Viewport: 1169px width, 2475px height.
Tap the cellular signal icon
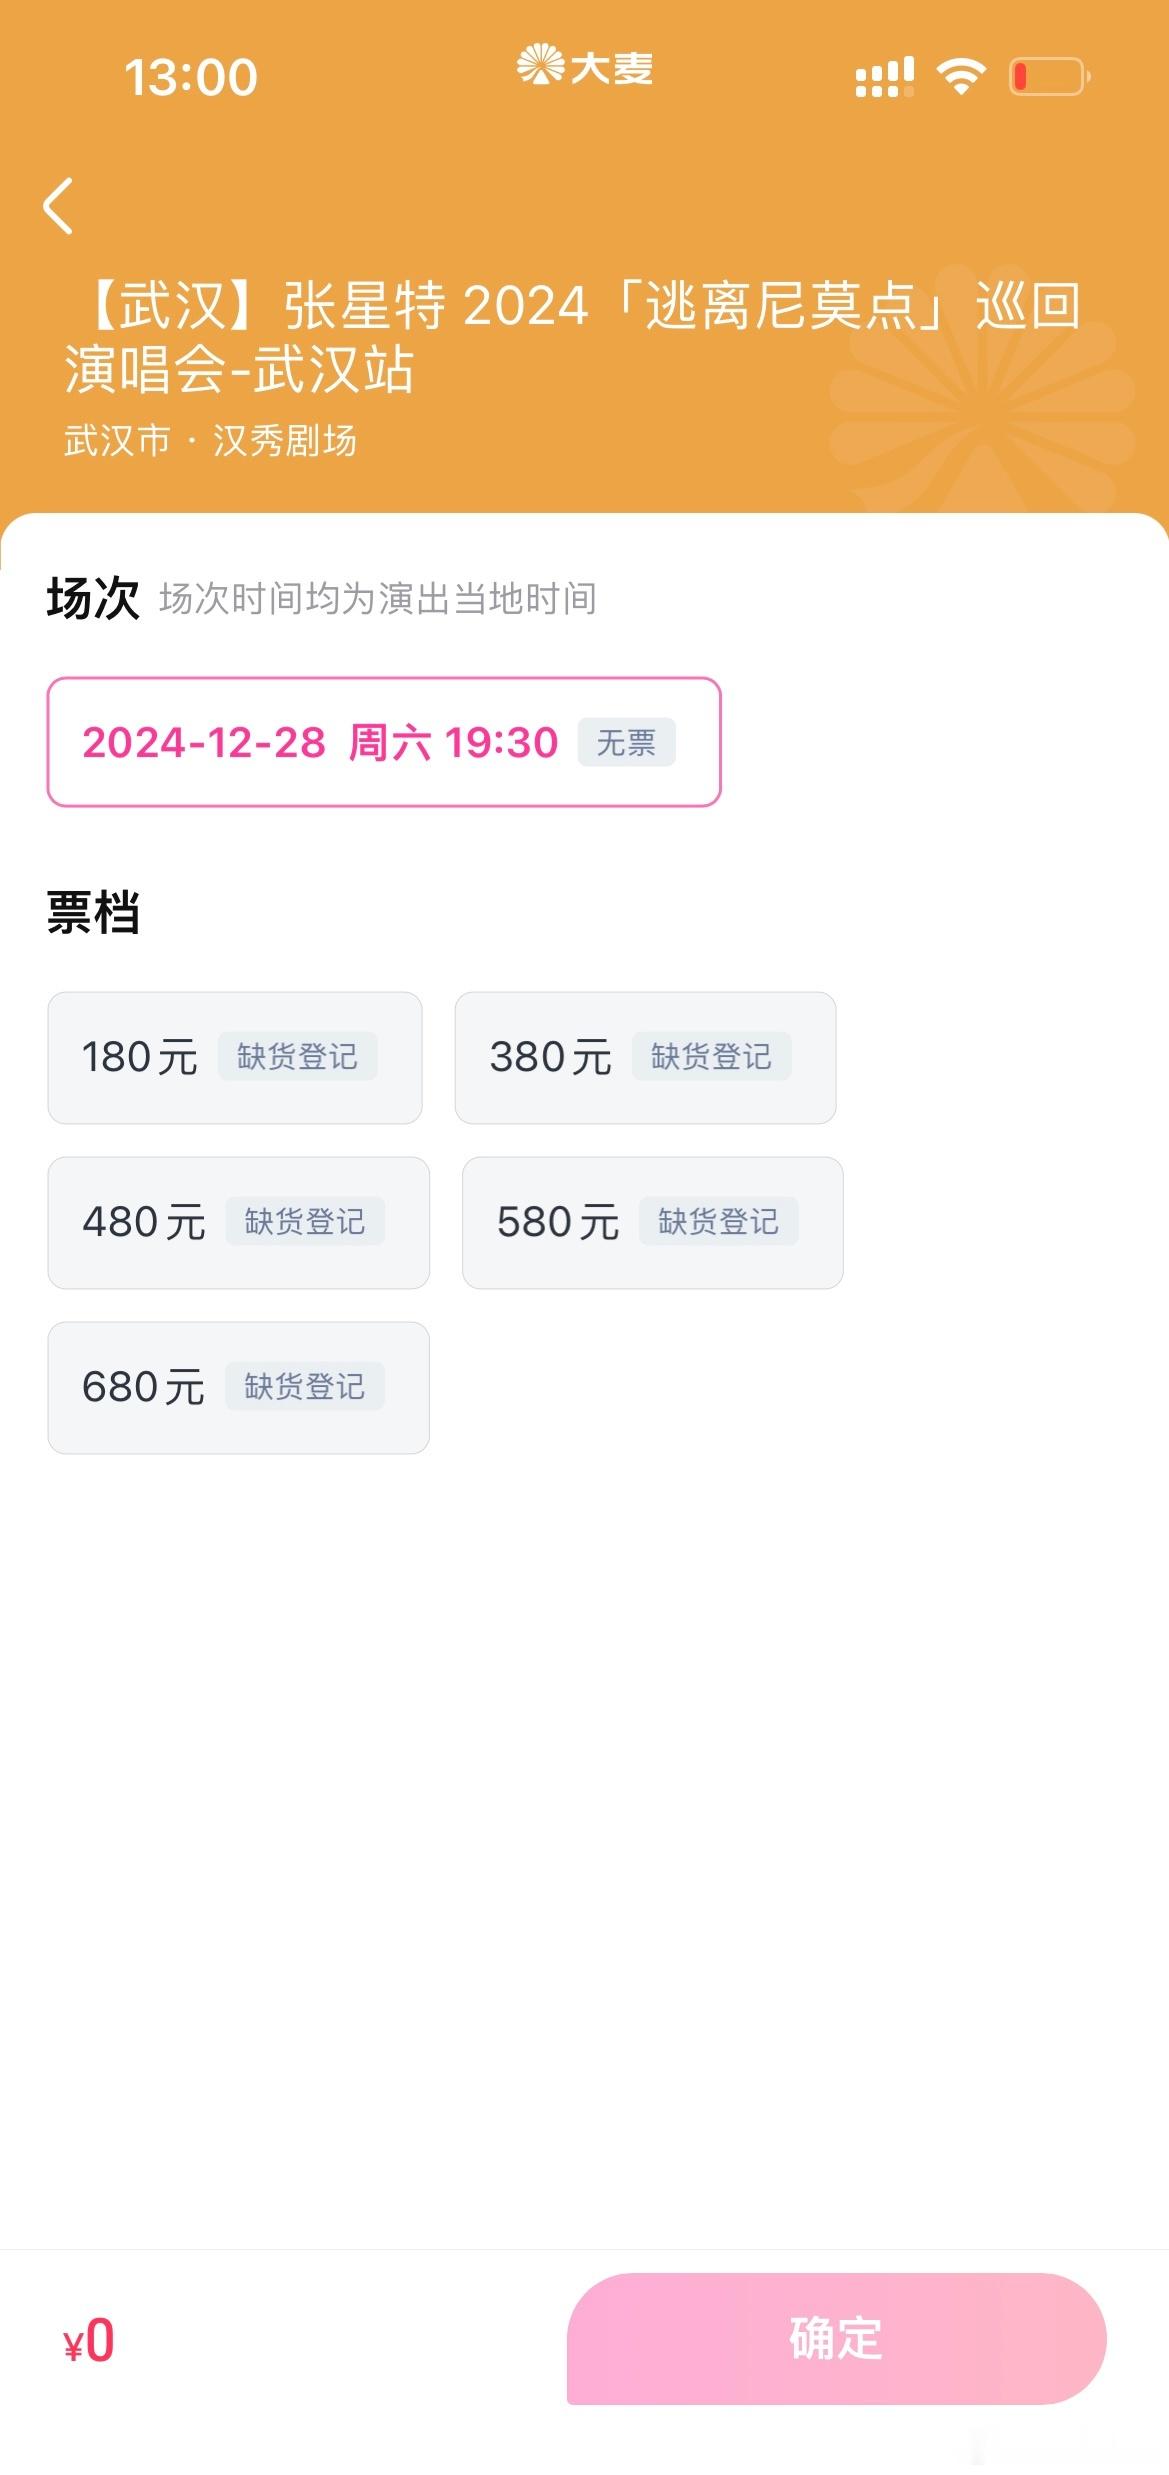coord(885,77)
